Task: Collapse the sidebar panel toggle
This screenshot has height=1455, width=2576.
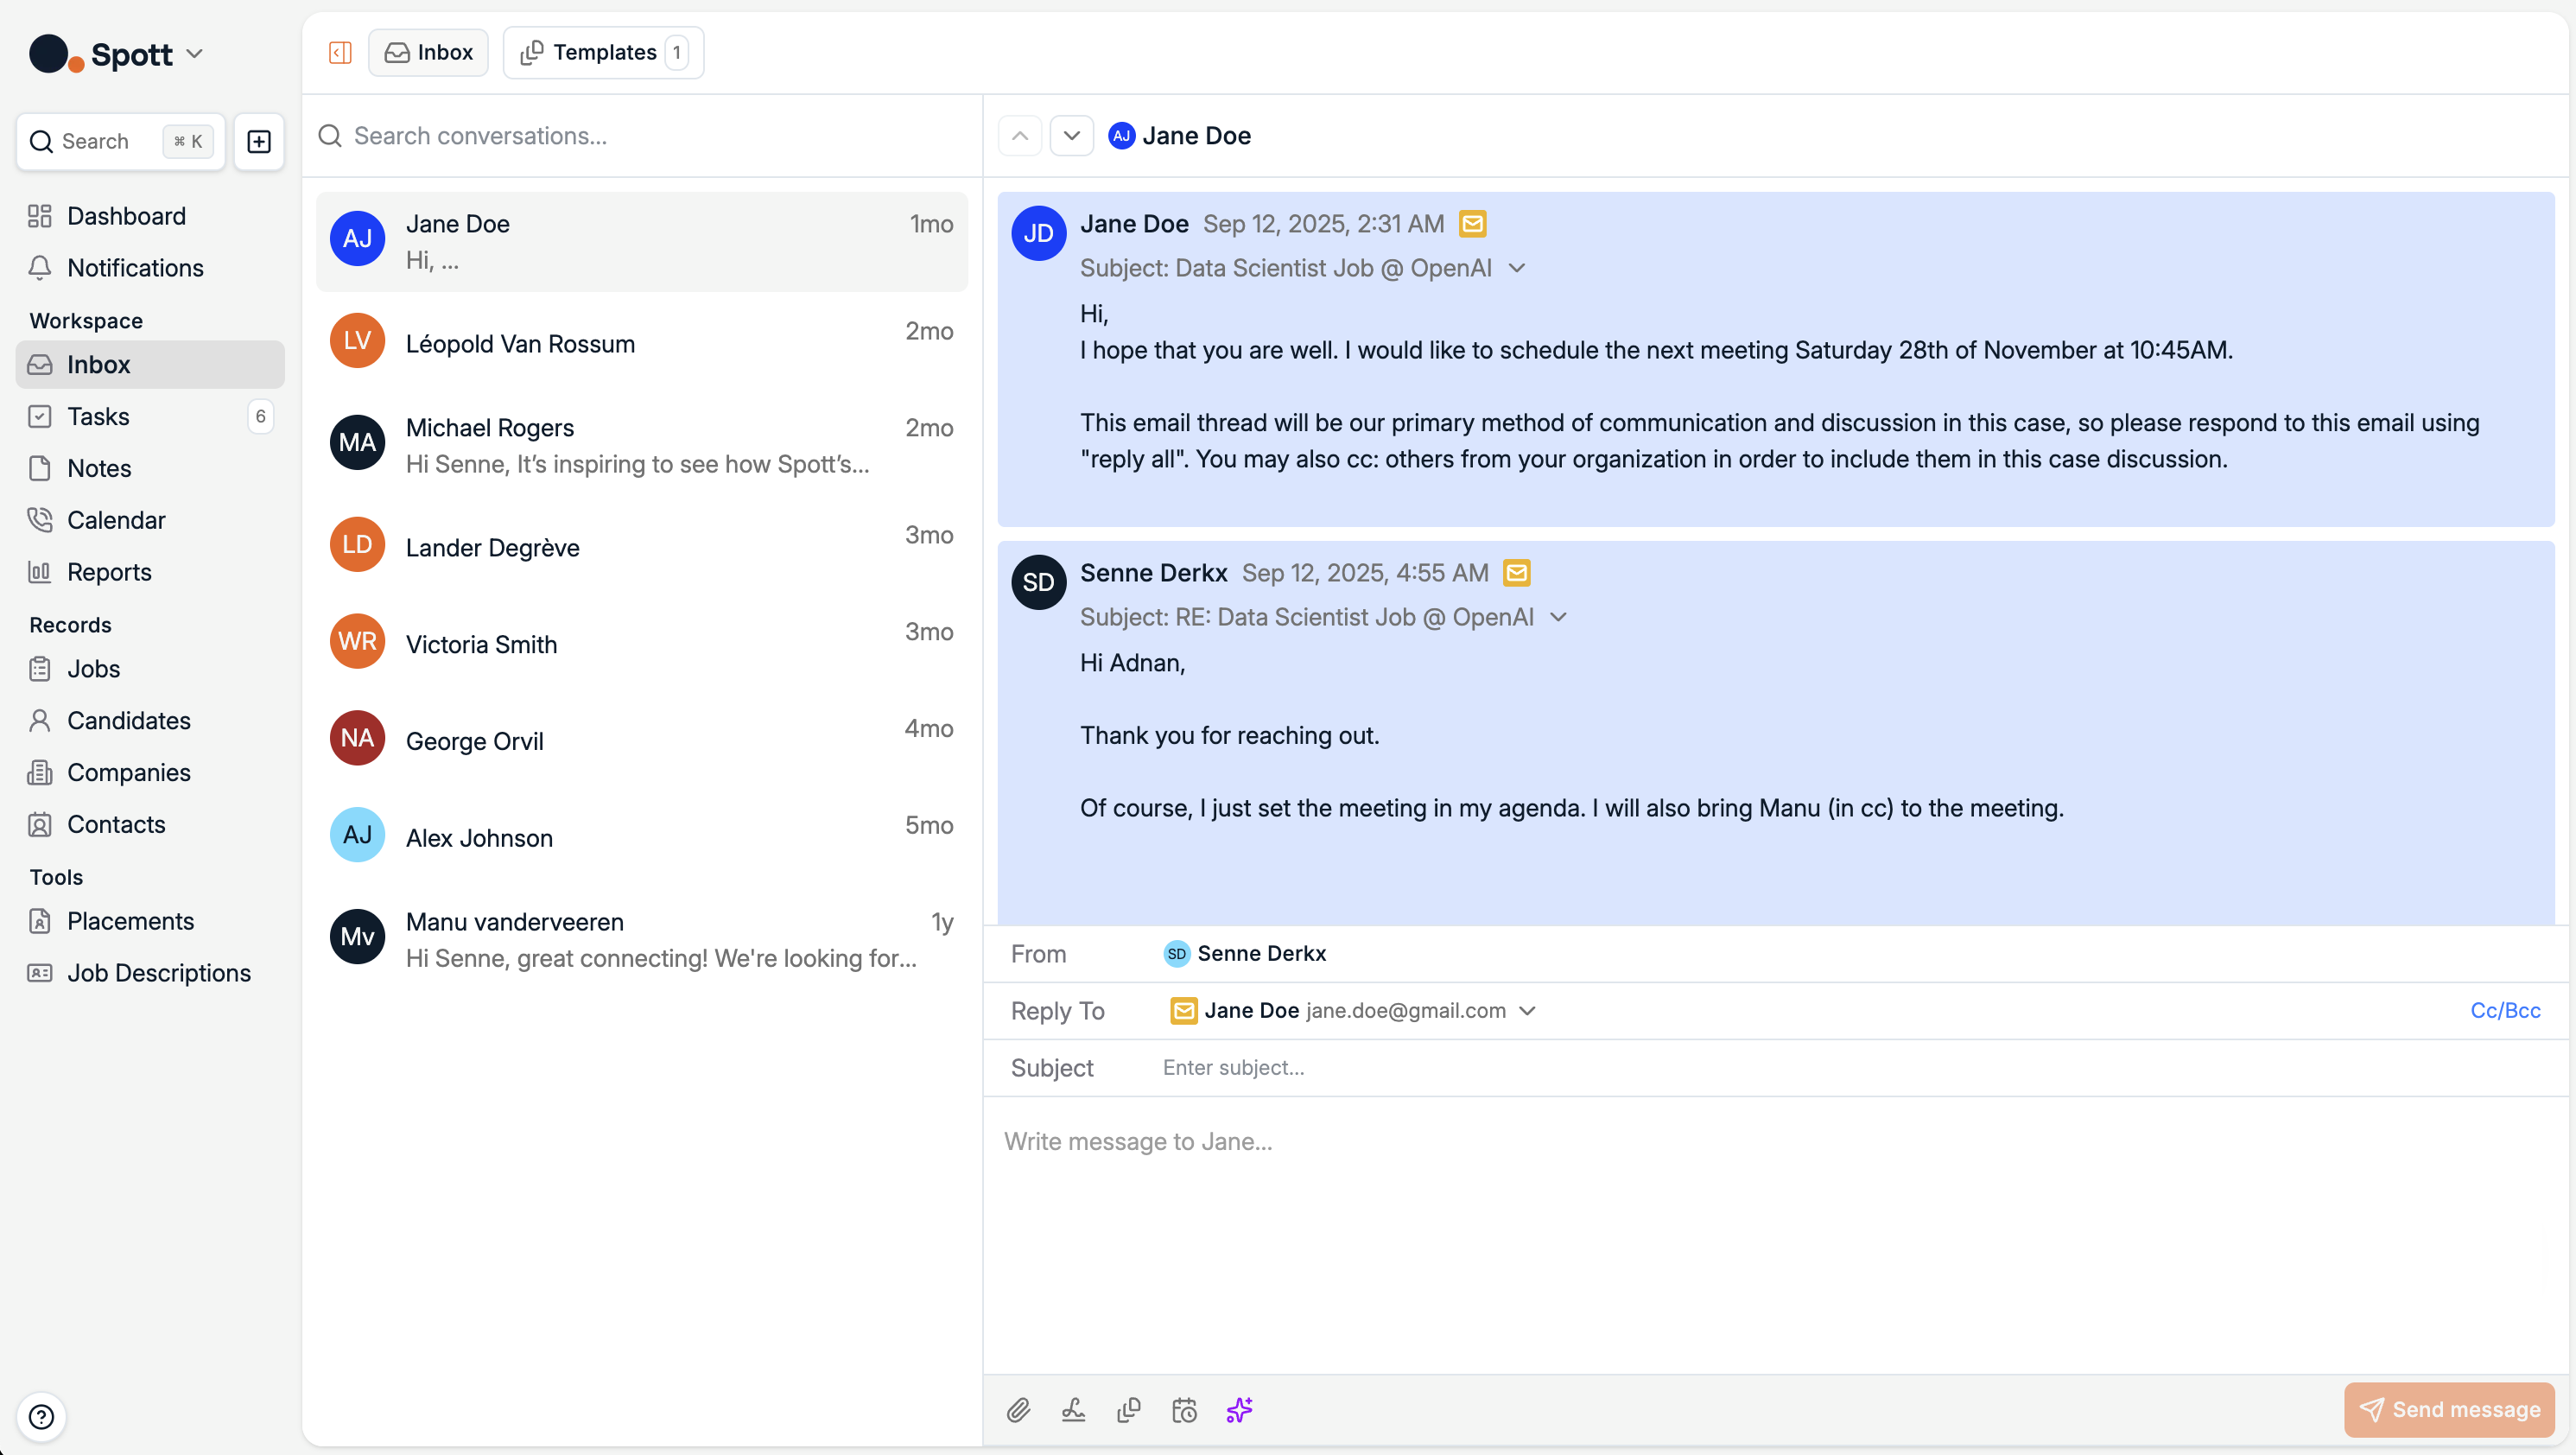Action: 340,52
